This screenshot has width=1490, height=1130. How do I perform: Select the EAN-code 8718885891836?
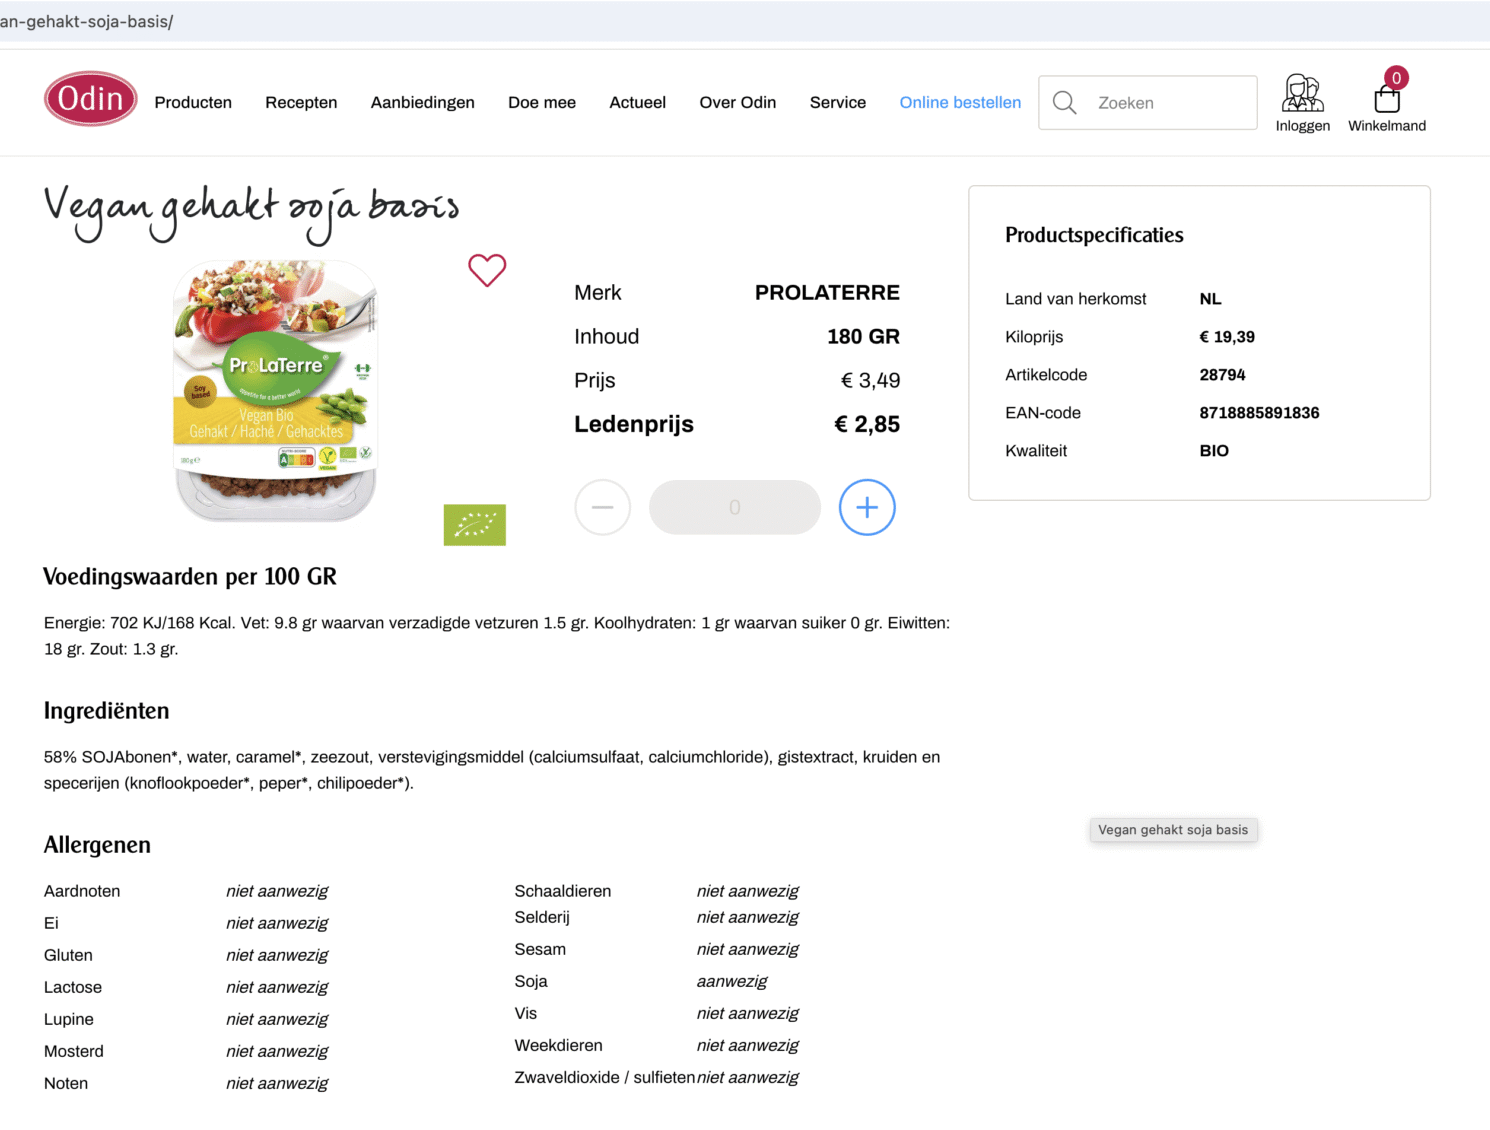1259,413
